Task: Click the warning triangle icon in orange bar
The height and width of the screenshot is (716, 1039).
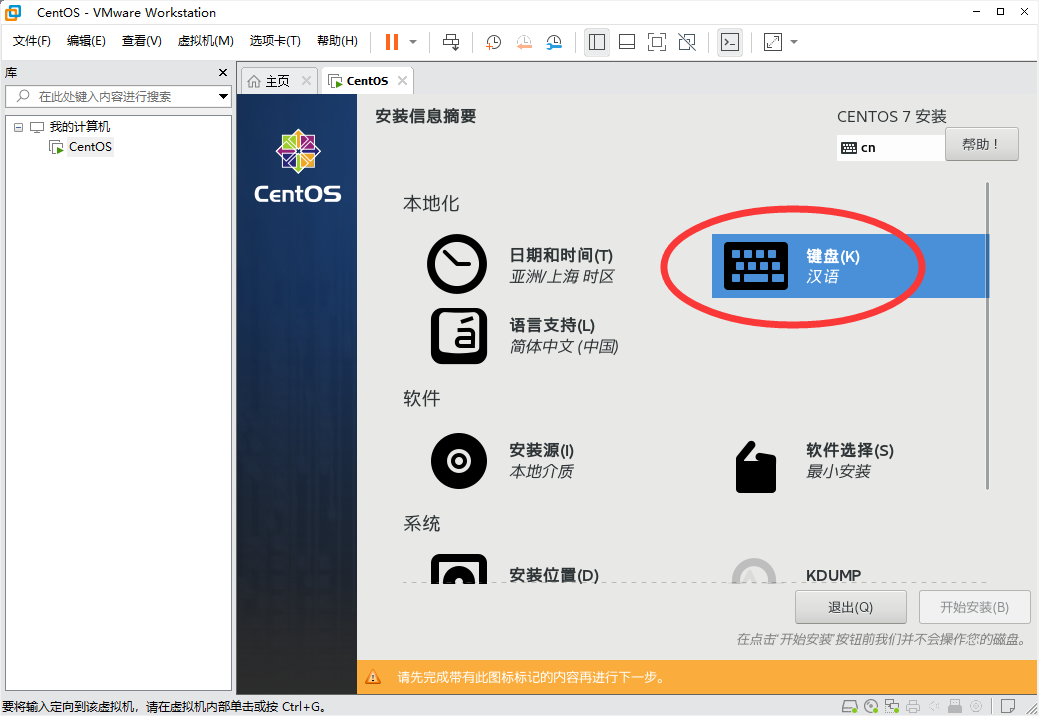Action: point(373,677)
